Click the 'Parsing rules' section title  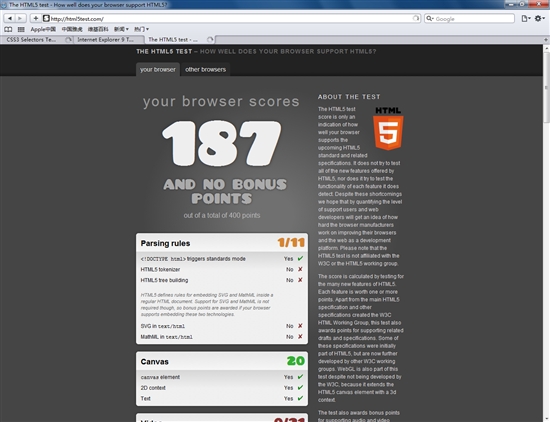point(165,243)
